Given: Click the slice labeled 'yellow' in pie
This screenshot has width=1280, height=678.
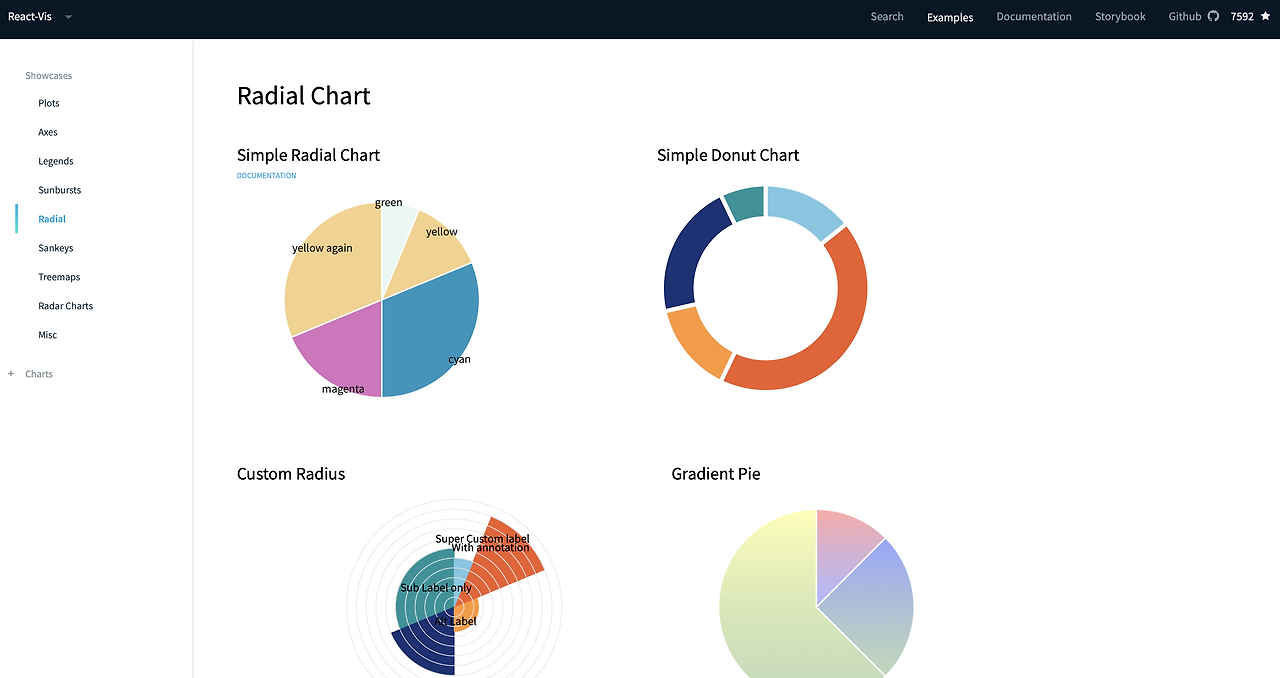Looking at the screenshot, I should pos(432,250).
